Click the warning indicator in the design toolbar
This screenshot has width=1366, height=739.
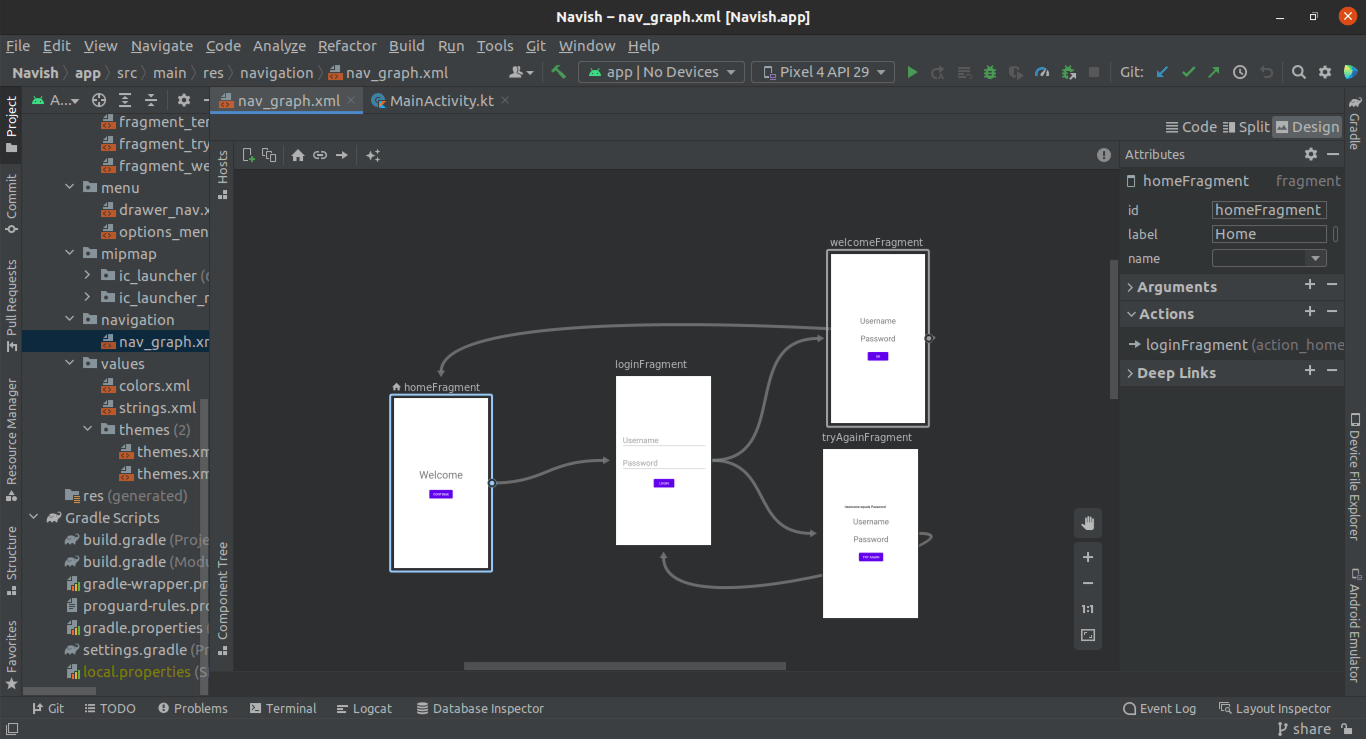point(1104,155)
